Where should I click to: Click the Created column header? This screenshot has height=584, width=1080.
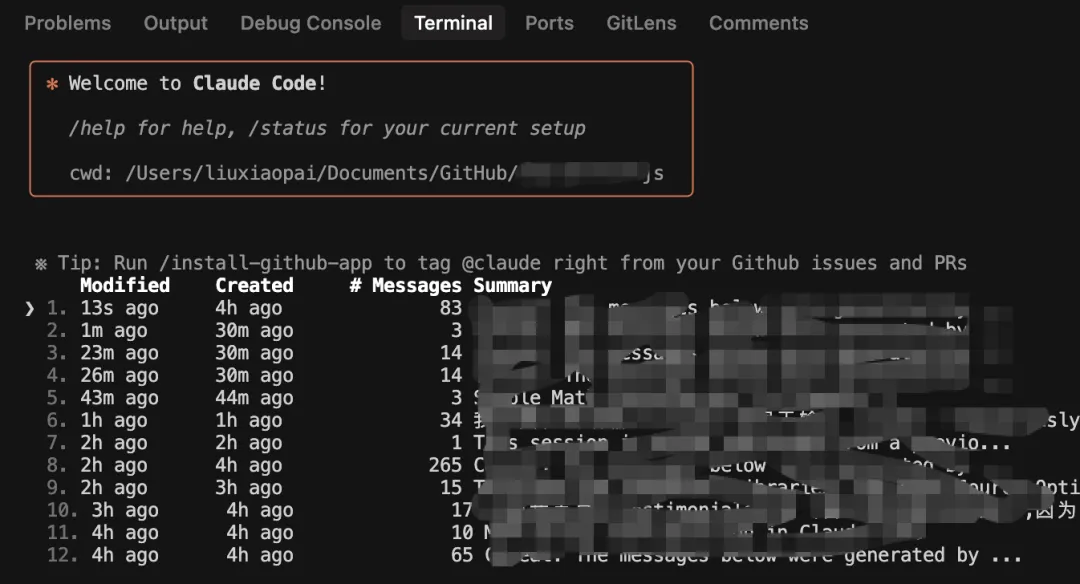254,284
